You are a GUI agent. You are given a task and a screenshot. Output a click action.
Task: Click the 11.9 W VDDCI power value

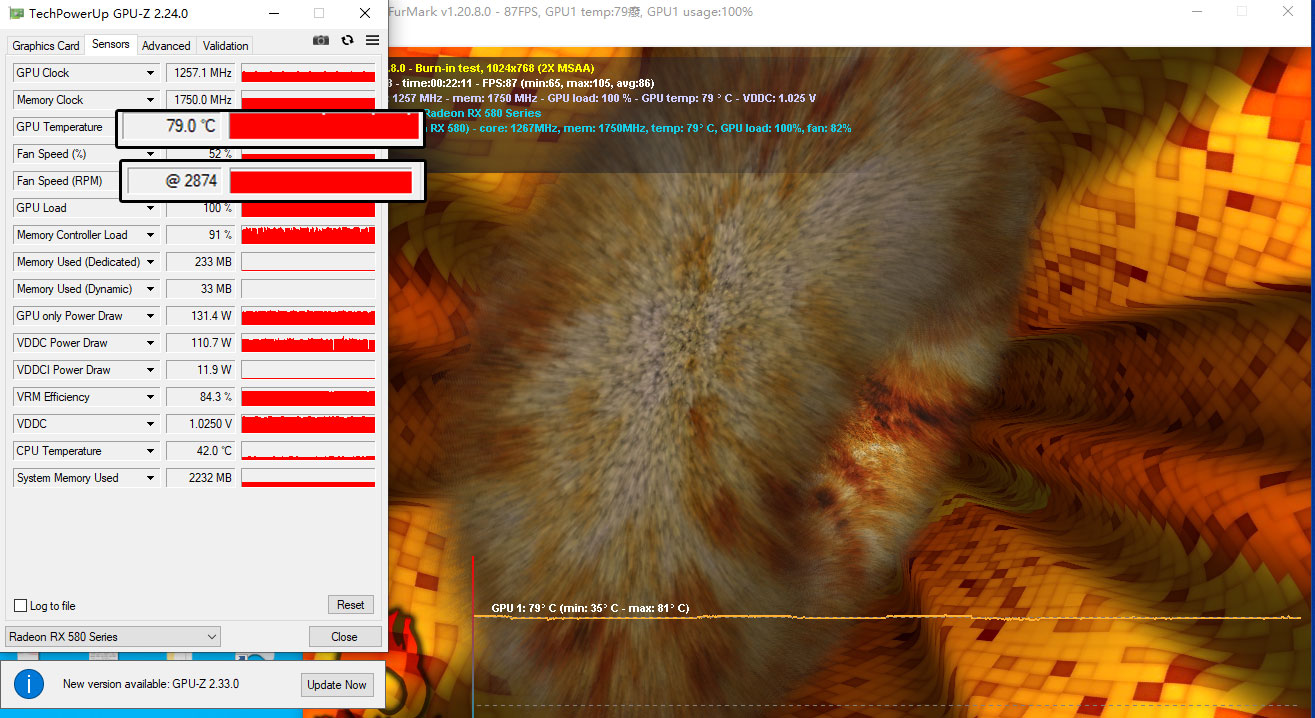[x=200, y=370]
